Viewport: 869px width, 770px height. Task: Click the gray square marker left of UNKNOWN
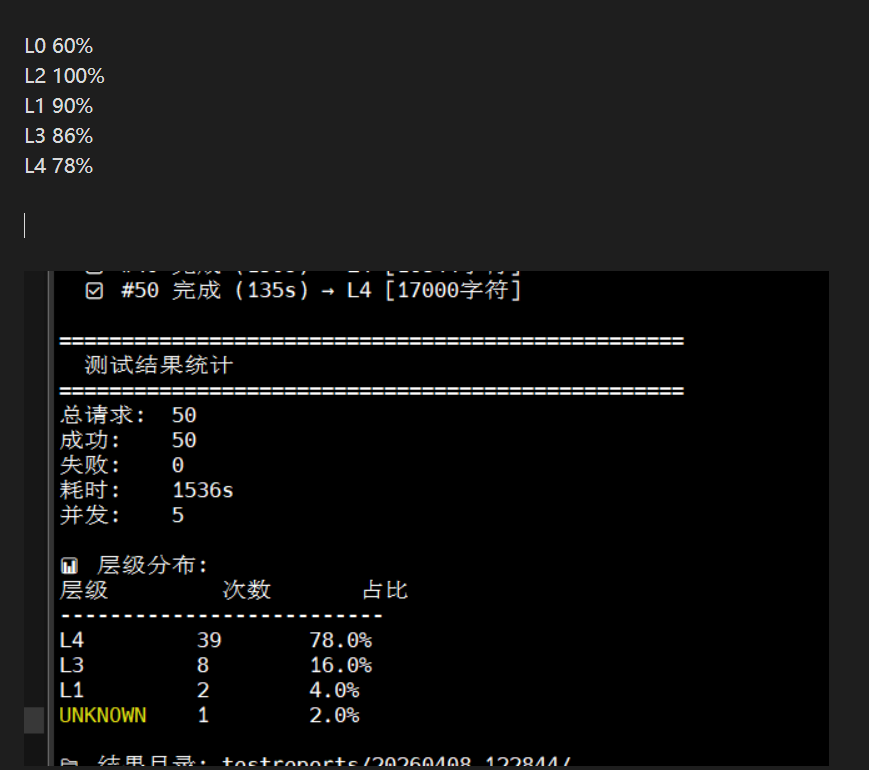coord(34,720)
